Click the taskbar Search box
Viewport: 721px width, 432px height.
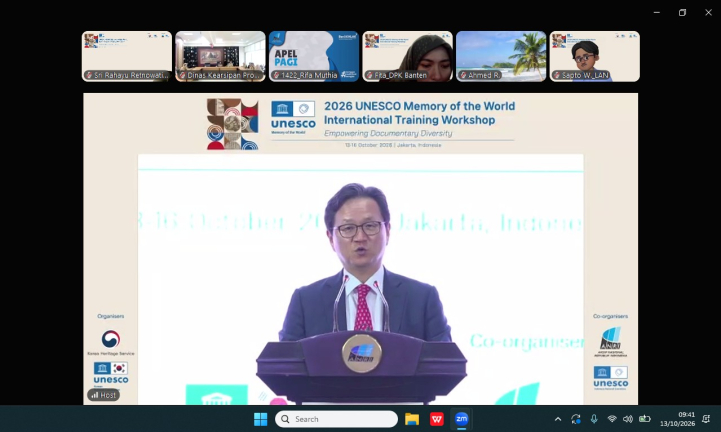336,419
